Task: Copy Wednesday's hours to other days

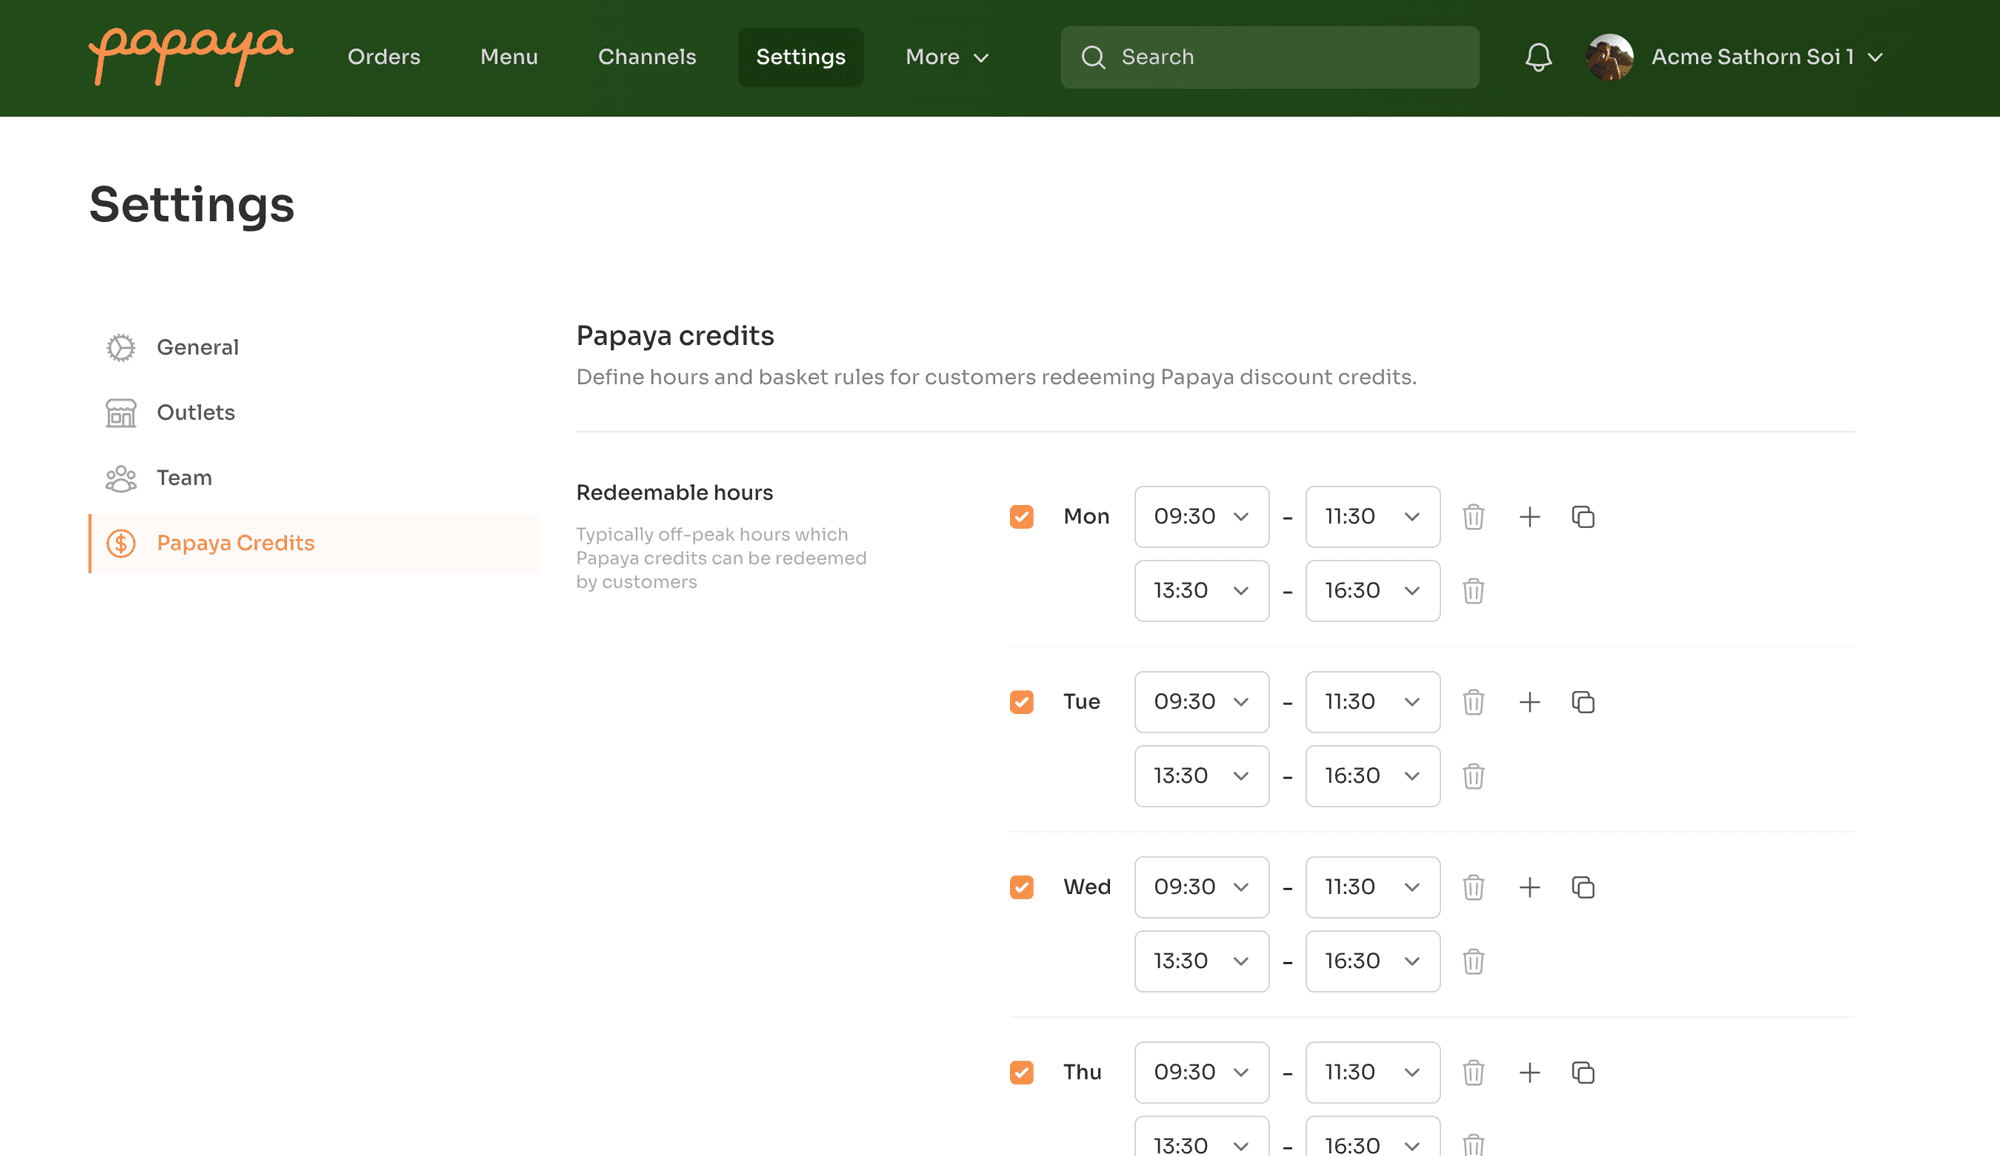Action: pos(1583,887)
